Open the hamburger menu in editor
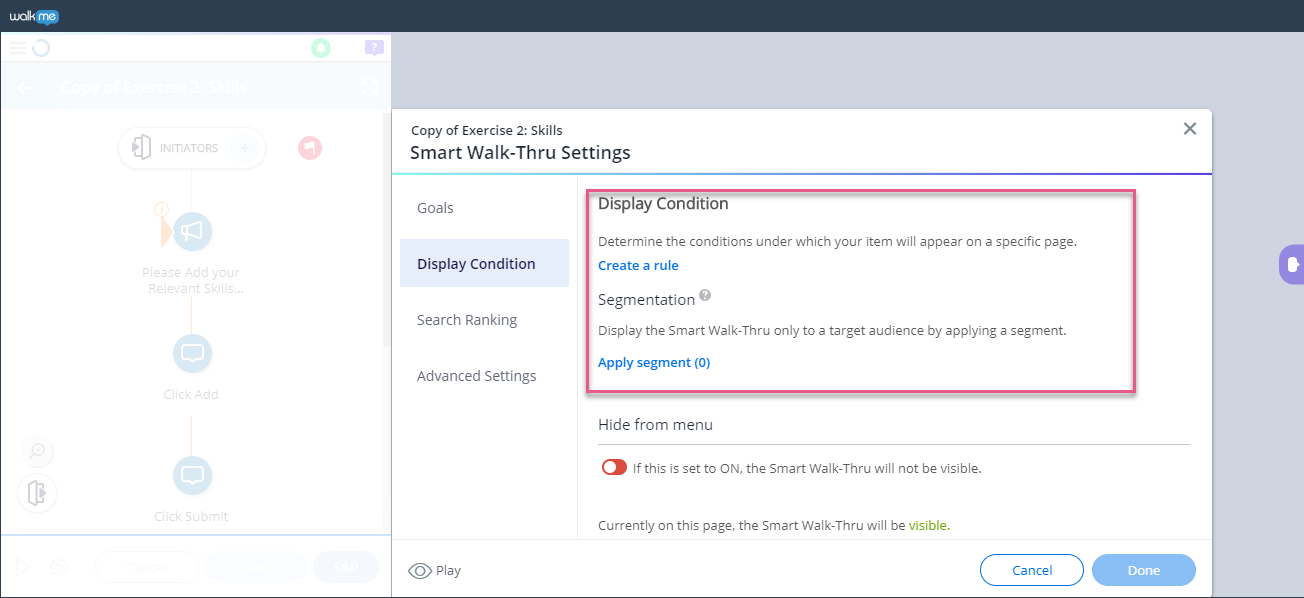 pos(18,48)
